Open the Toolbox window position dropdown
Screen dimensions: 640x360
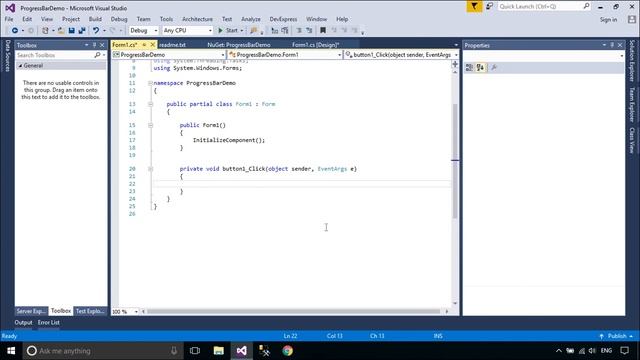click(x=87, y=45)
